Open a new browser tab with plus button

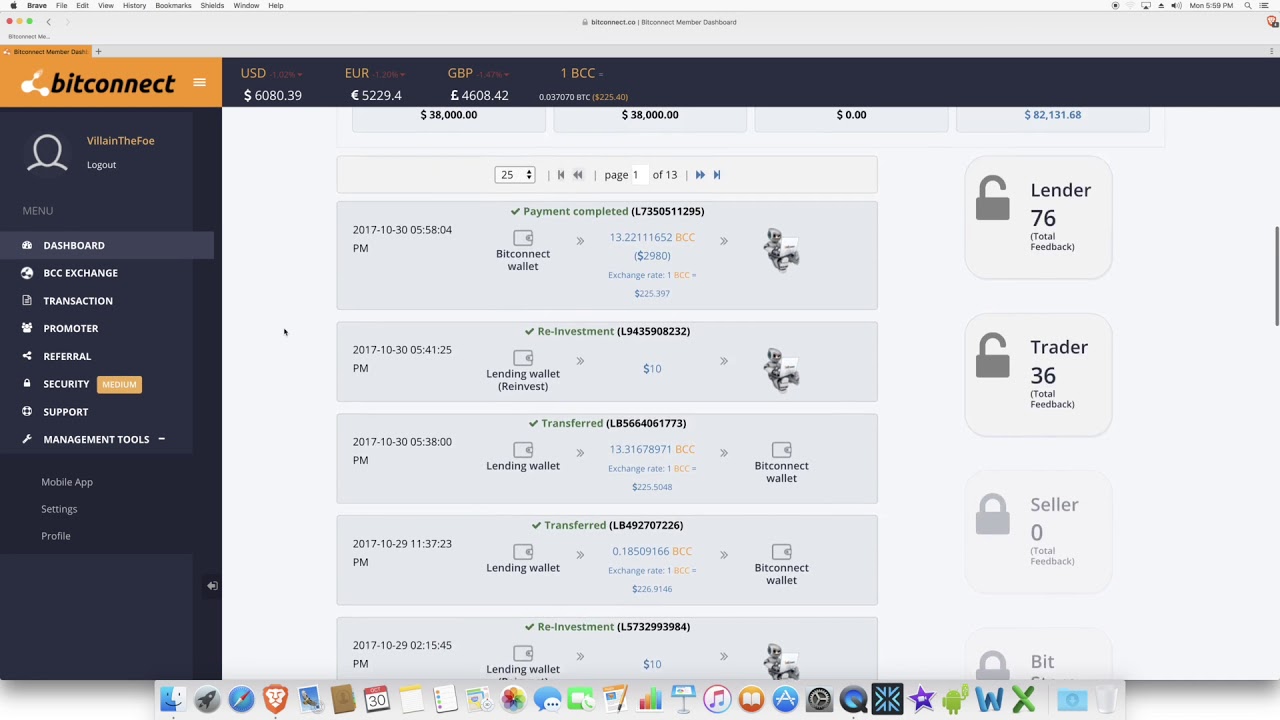tap(98, 51)
